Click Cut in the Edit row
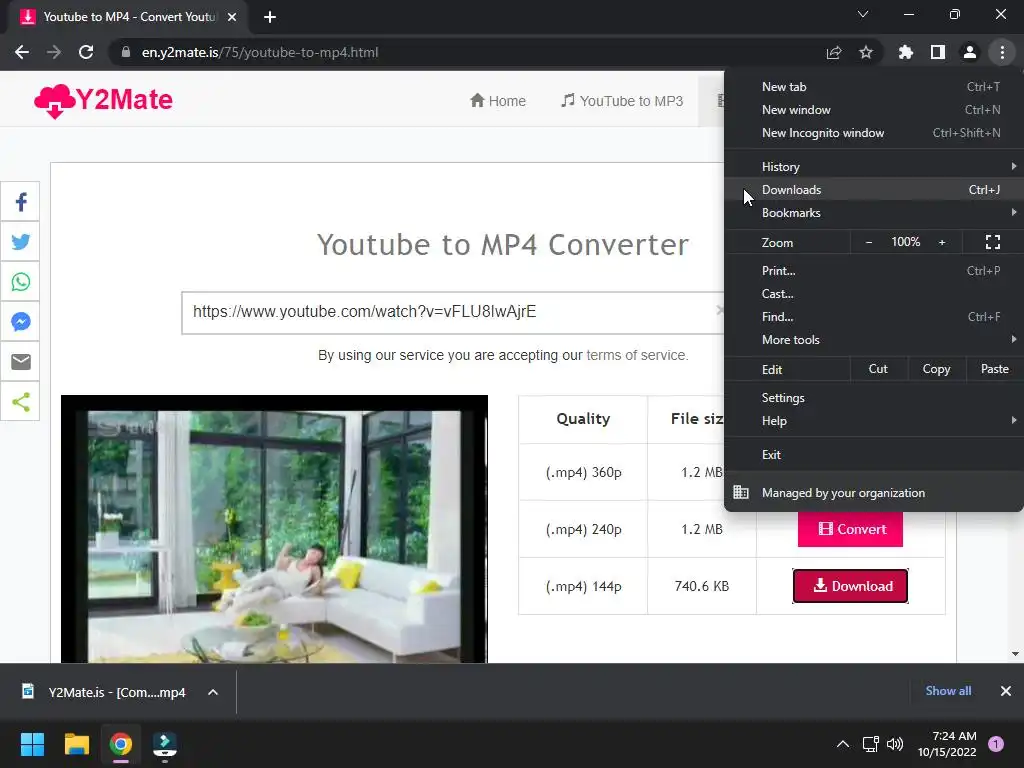Screen dimensions: 1024x768 [x=878, y=369]
